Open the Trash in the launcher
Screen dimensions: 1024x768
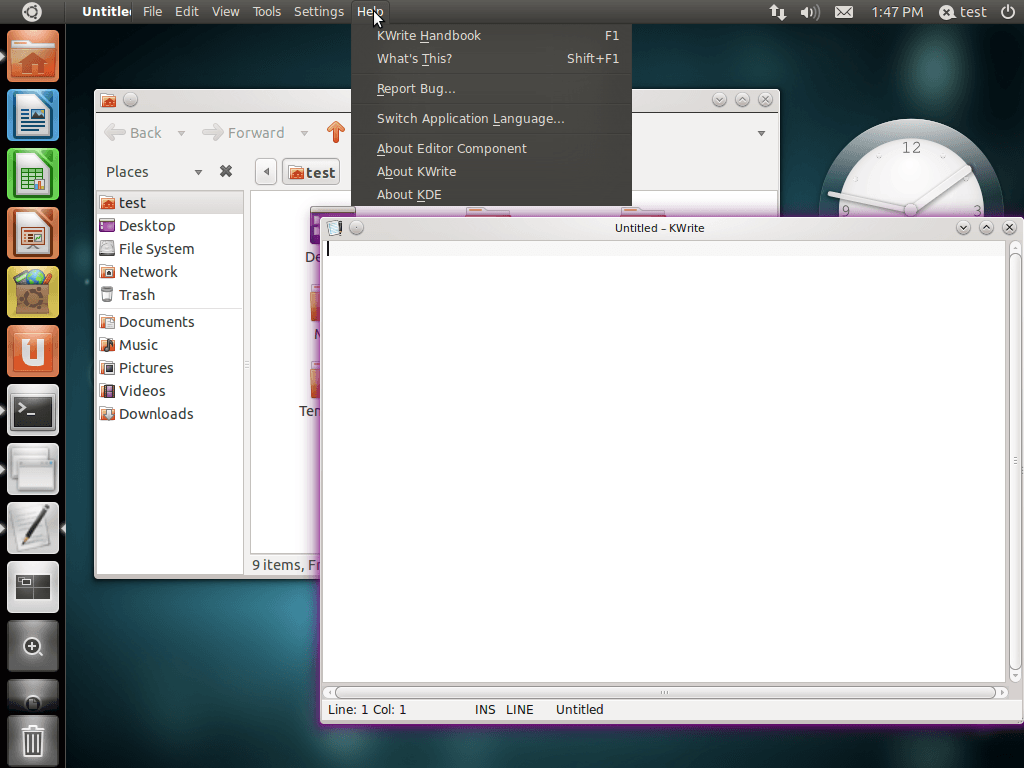point(33,741)
